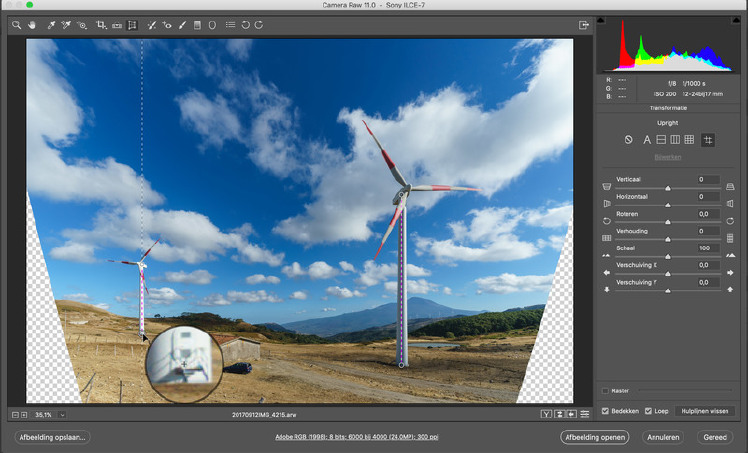Click the rotate-right icon beside Roteren

coord(730,221)
